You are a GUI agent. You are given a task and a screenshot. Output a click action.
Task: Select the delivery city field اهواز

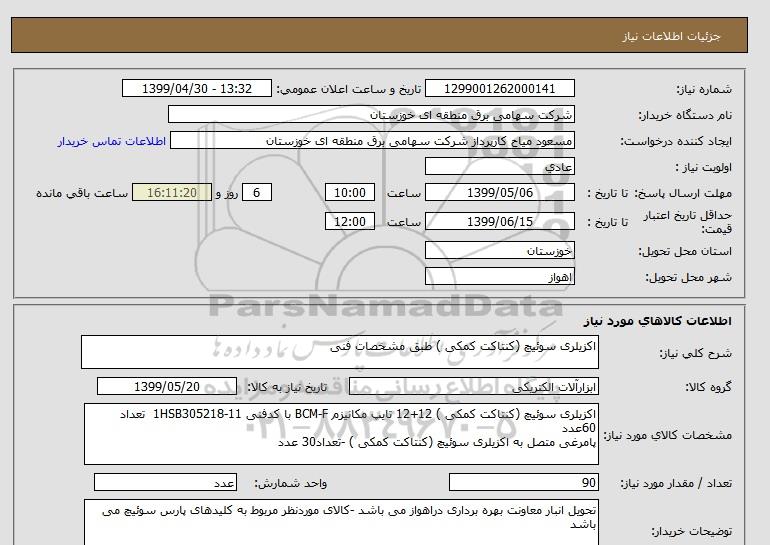pyautogui.click(x=512, y=275)
